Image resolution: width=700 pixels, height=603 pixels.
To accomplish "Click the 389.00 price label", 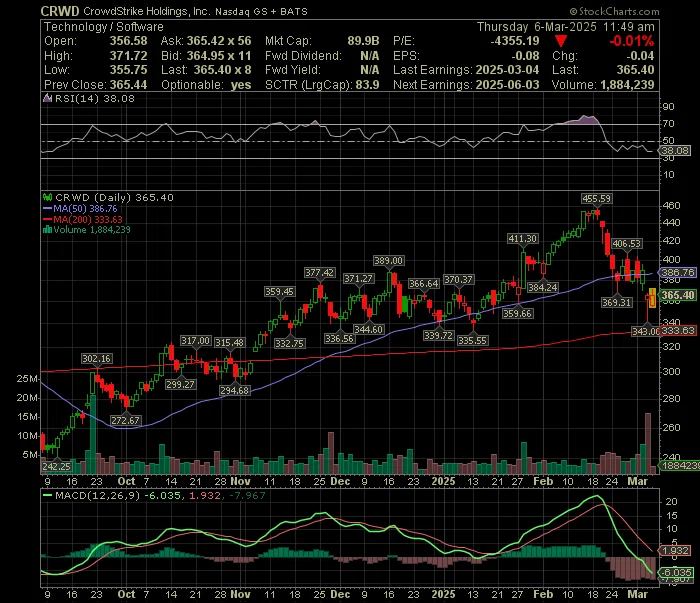I will [388, 260].
